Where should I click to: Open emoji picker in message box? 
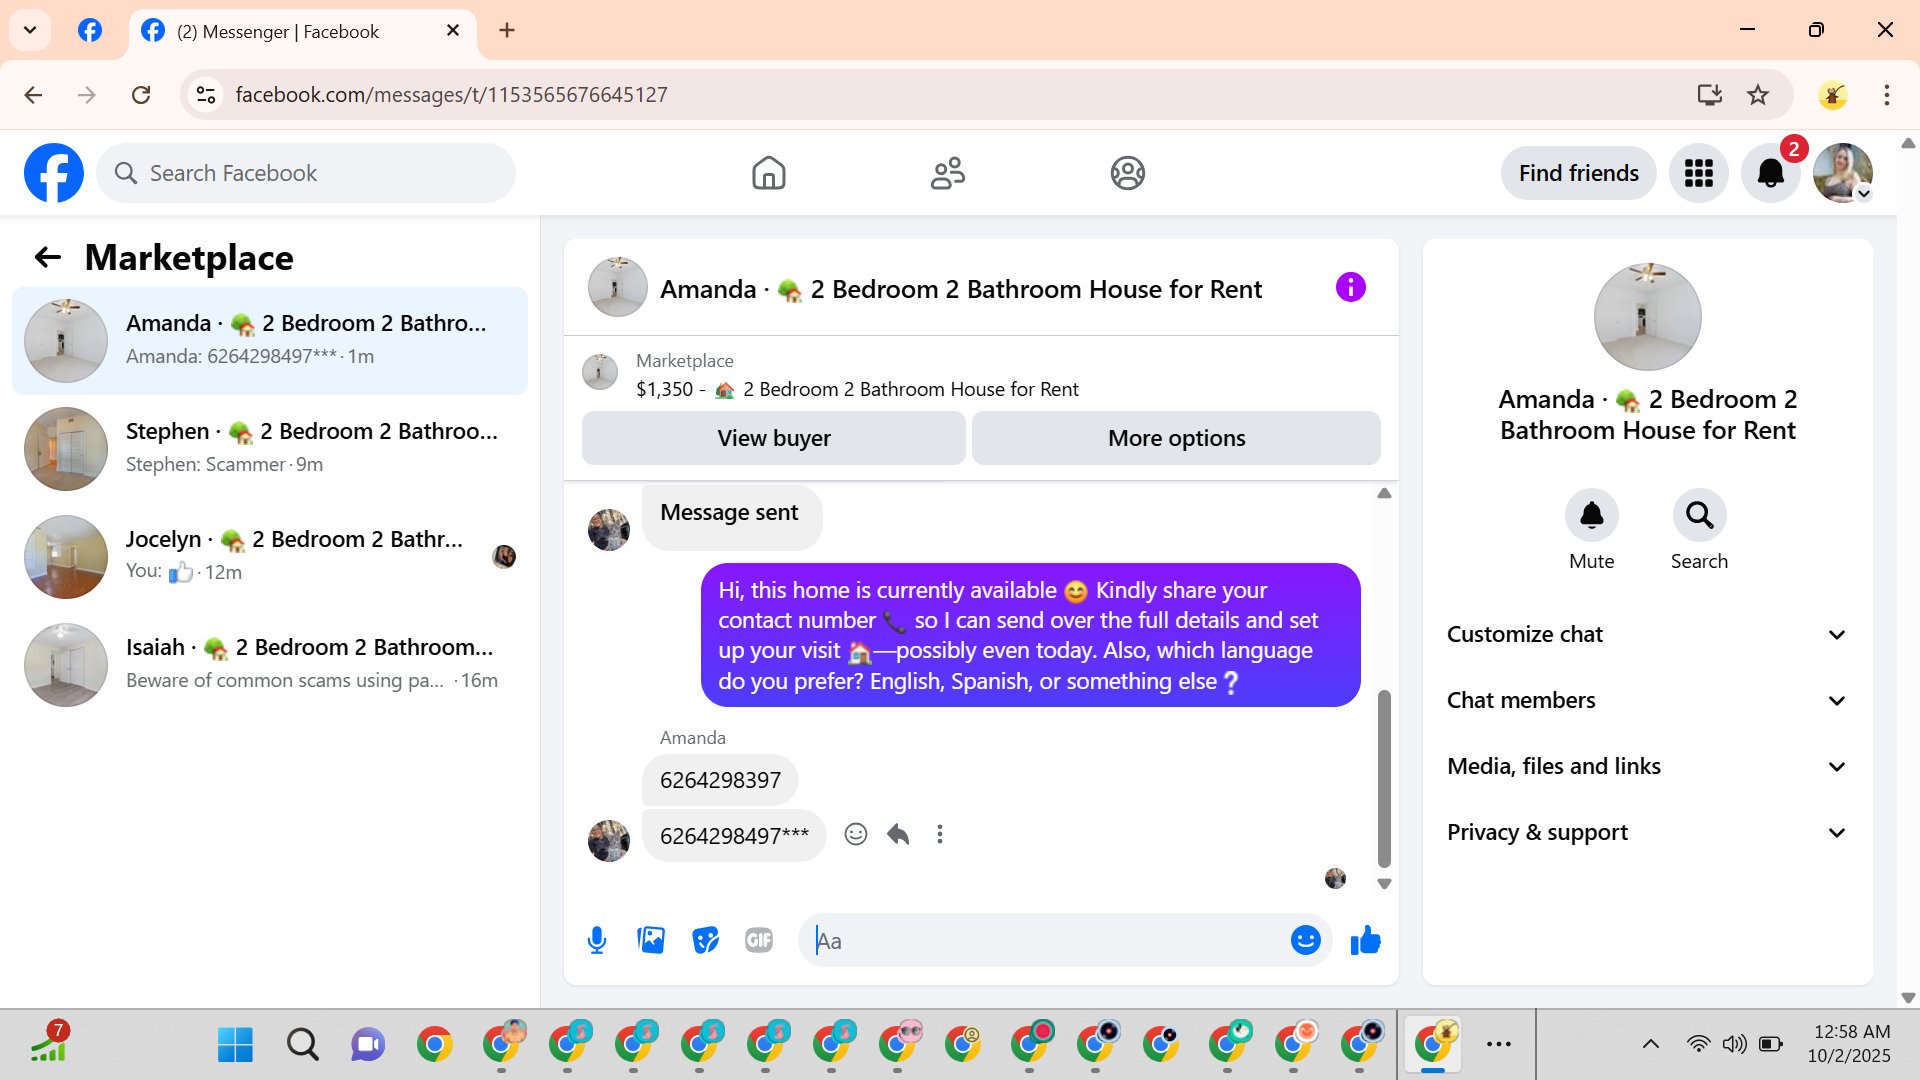(x=1305, y=940)
